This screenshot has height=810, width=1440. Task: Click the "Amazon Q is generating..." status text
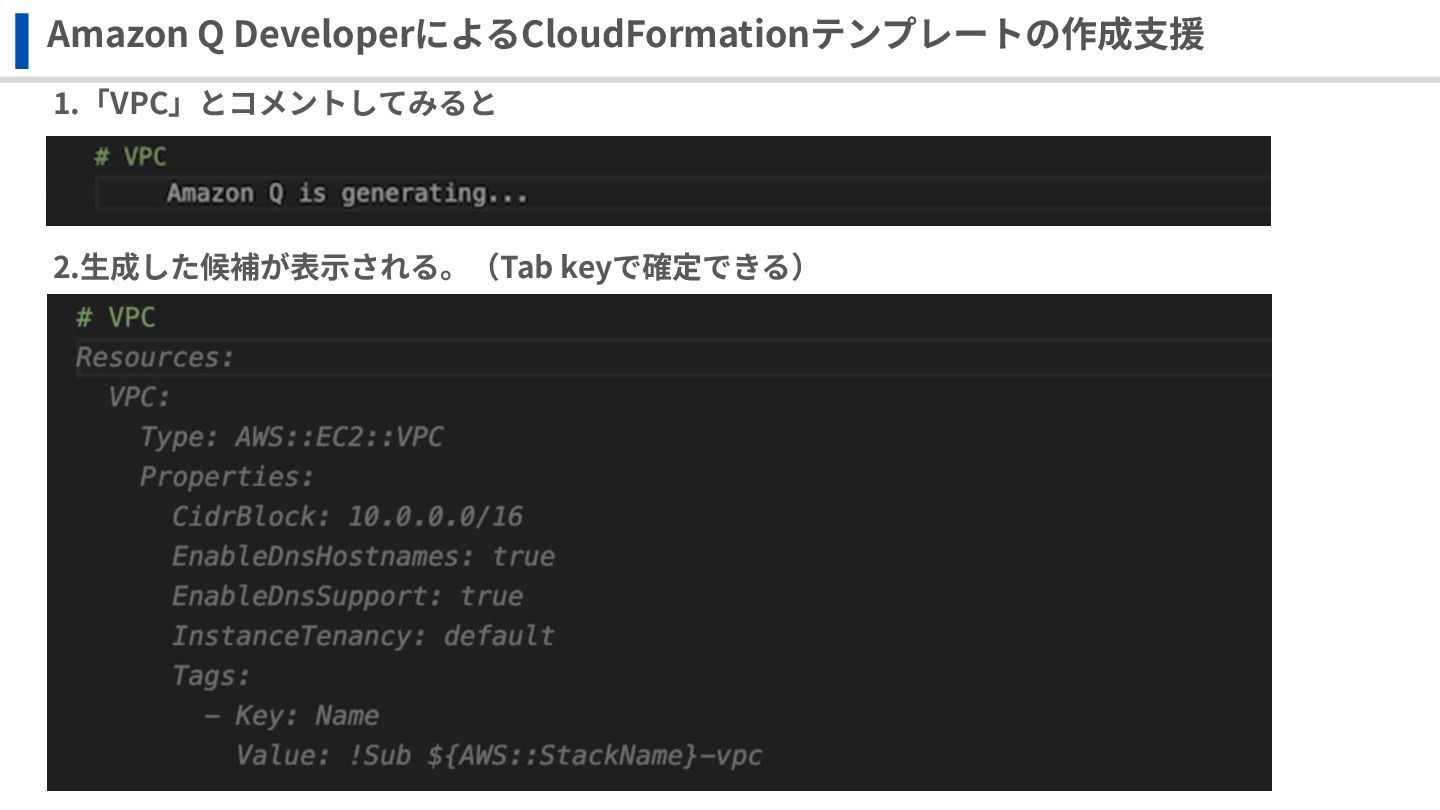[347, 193]
